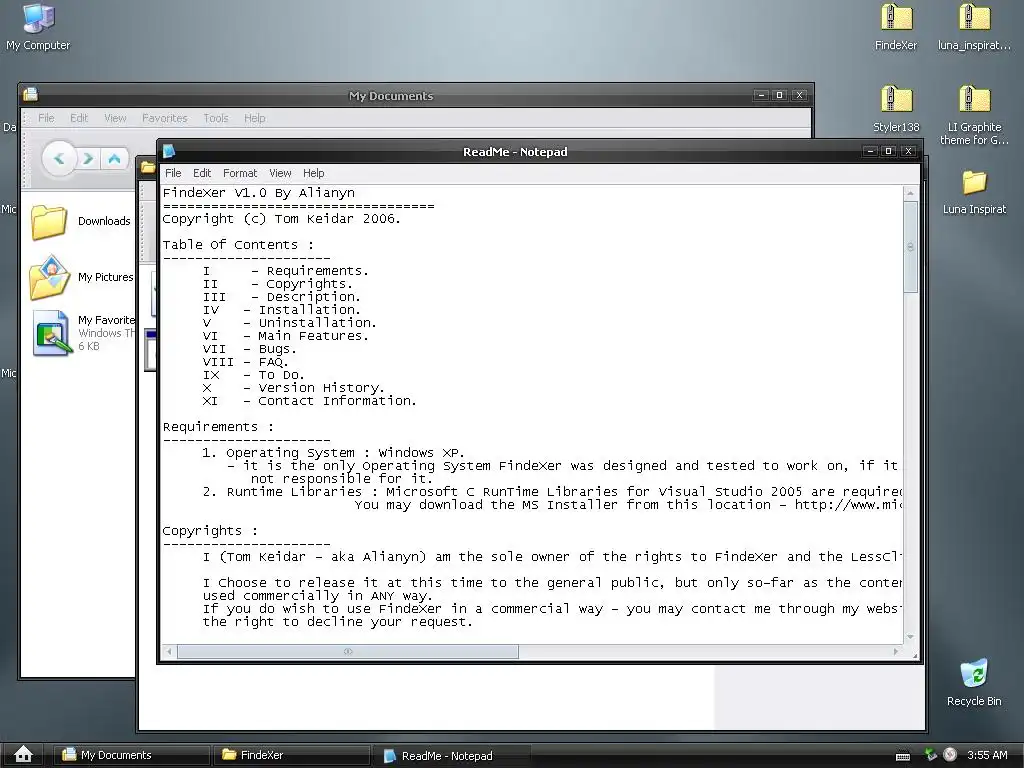Click the home Start button
The width and height of the screenshot is (1024, 768).
[24, 754]
